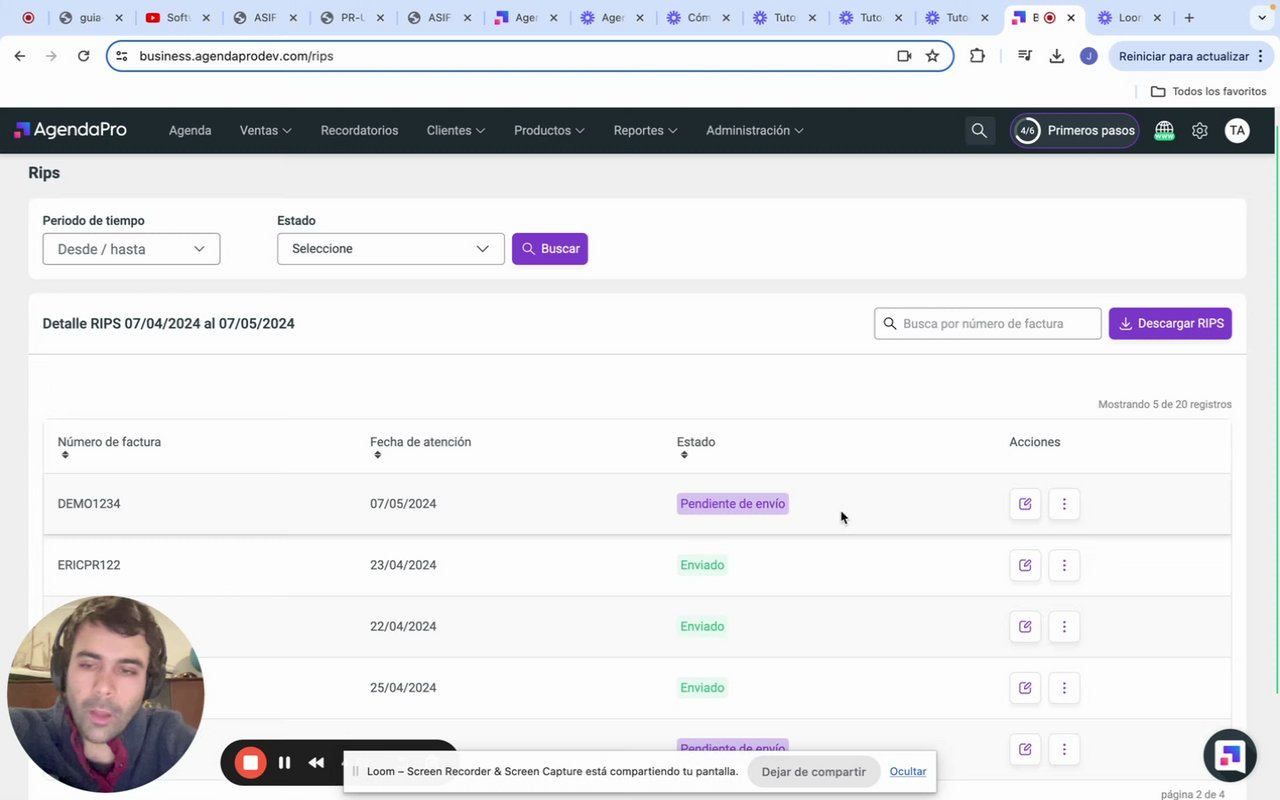Open the media controls icon in the browser toolbar
This screenshot has height=800, width=1280.
(1024, 56)
